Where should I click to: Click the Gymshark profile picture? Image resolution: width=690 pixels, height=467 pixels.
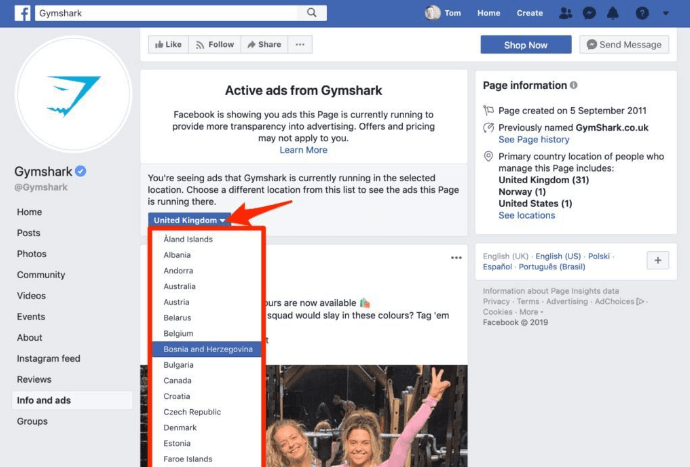click(73, 96)
